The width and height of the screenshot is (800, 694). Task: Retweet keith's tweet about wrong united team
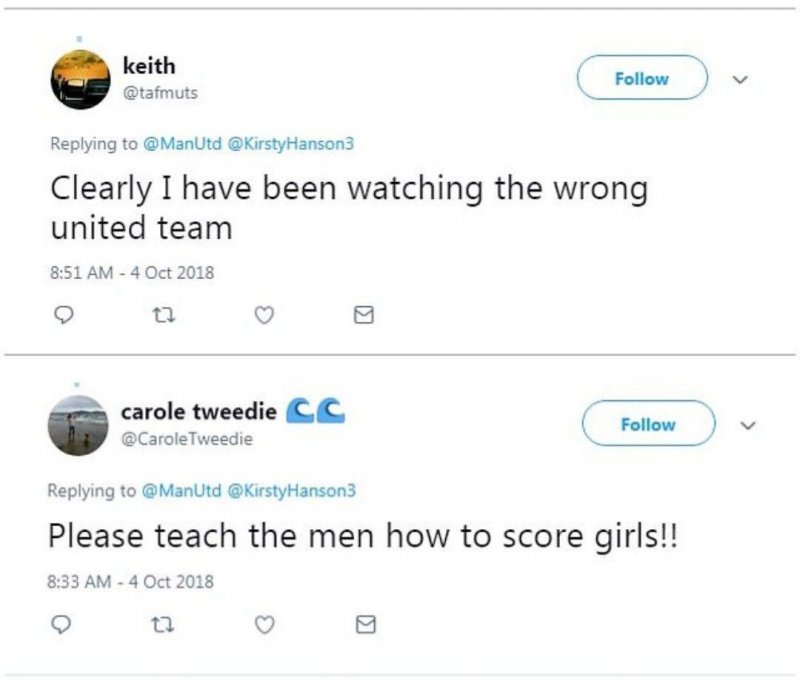[x=161, y=316]
